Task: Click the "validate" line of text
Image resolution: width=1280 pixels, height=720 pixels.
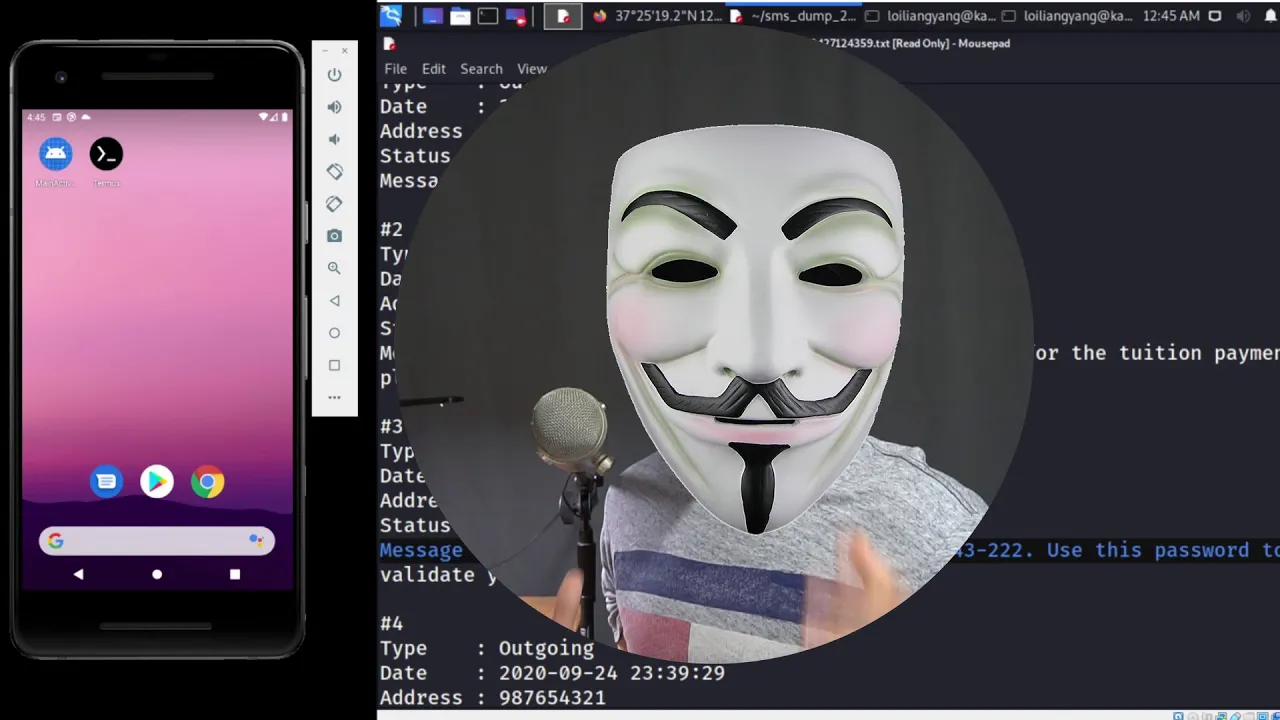Action: click(426, 575)
